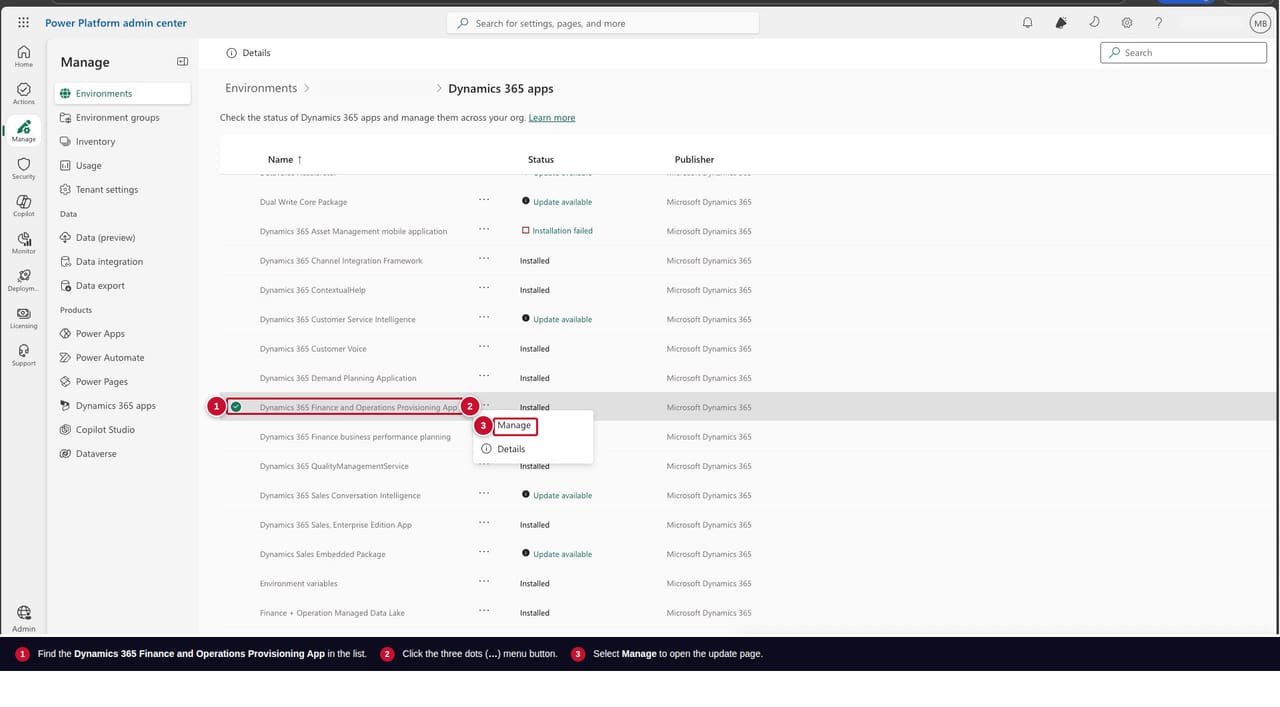1280x707 pixels.
Task: Open notifications bell icon
Action: click(x=1028, y=23)
